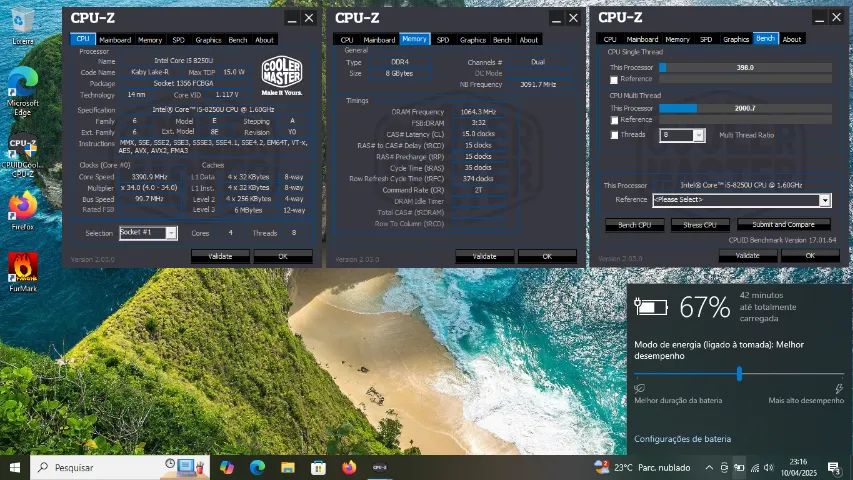The width and height of the screenshot is (853, 480).
Task: Open the notification center icon
Action: coord(833,467)
